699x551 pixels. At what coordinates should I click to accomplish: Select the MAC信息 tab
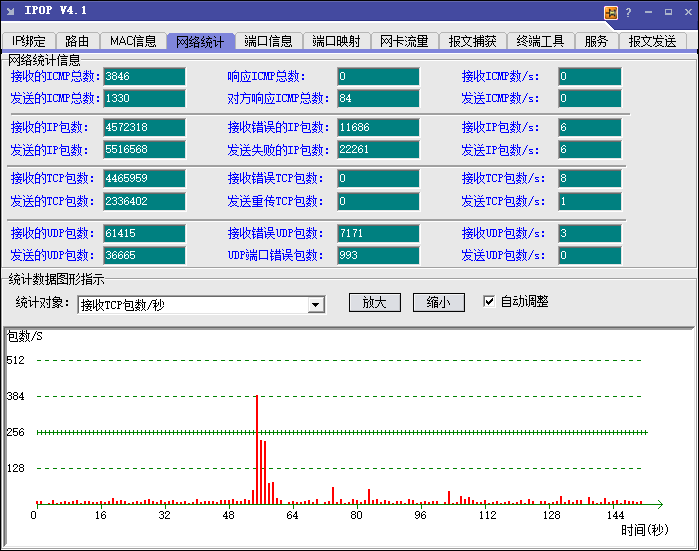click(133, 41)
